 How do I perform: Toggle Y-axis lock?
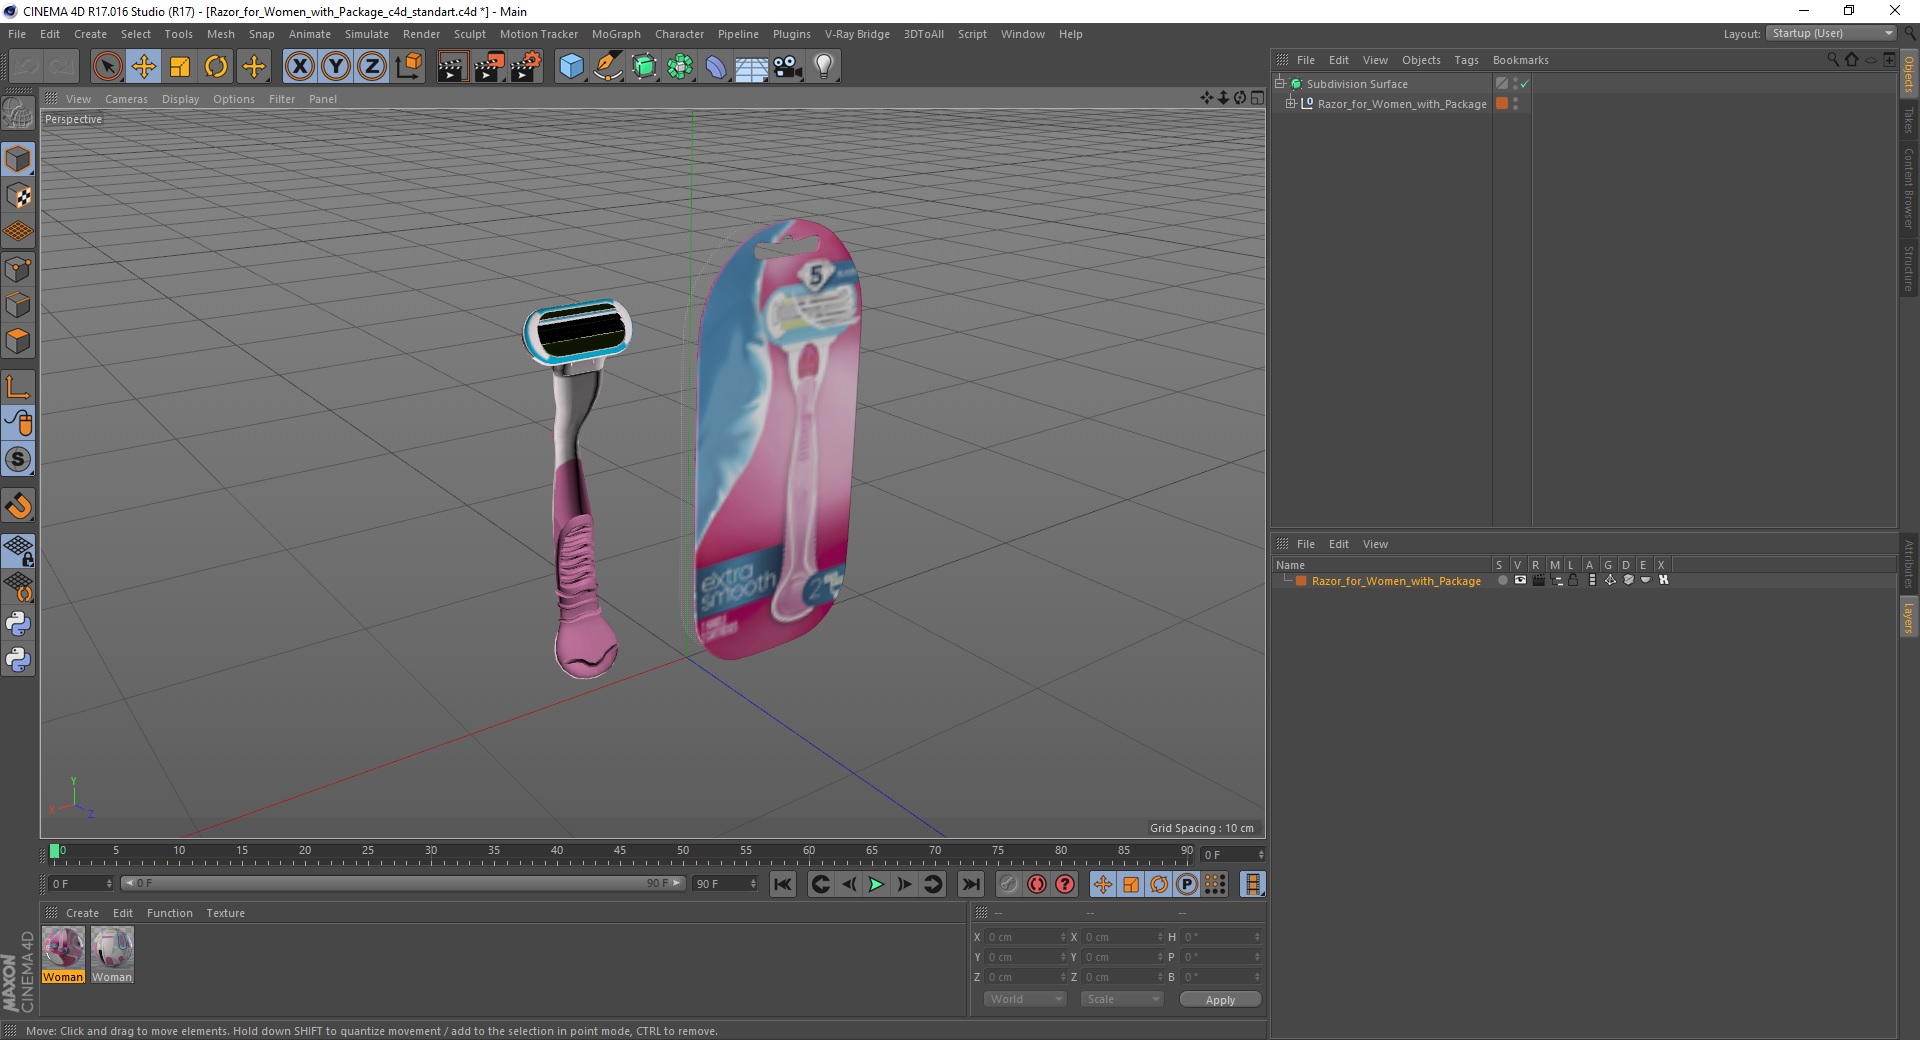pos(336,67)
